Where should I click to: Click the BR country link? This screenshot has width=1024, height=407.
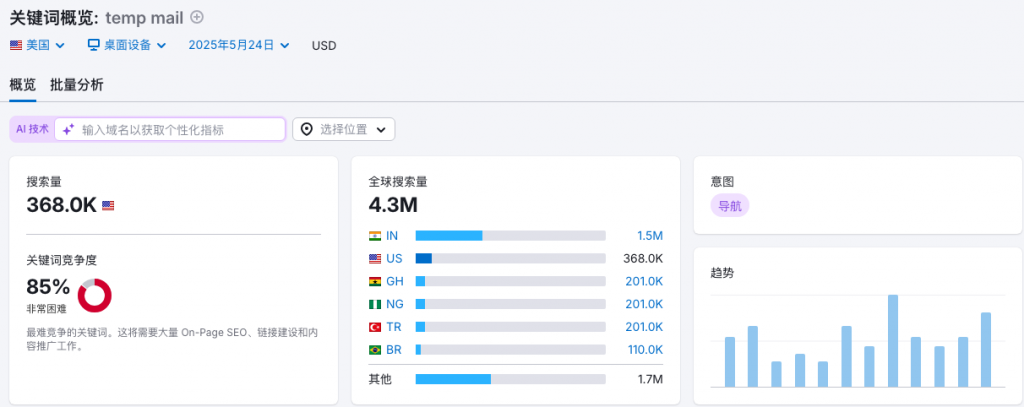(x=394, y=350)
